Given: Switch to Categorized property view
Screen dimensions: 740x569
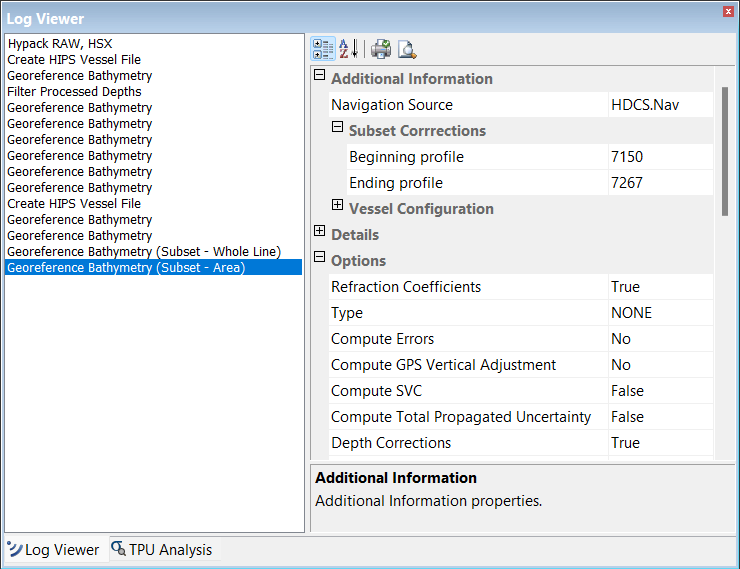Looking at the screenshot, I should [x=323, y=49].
